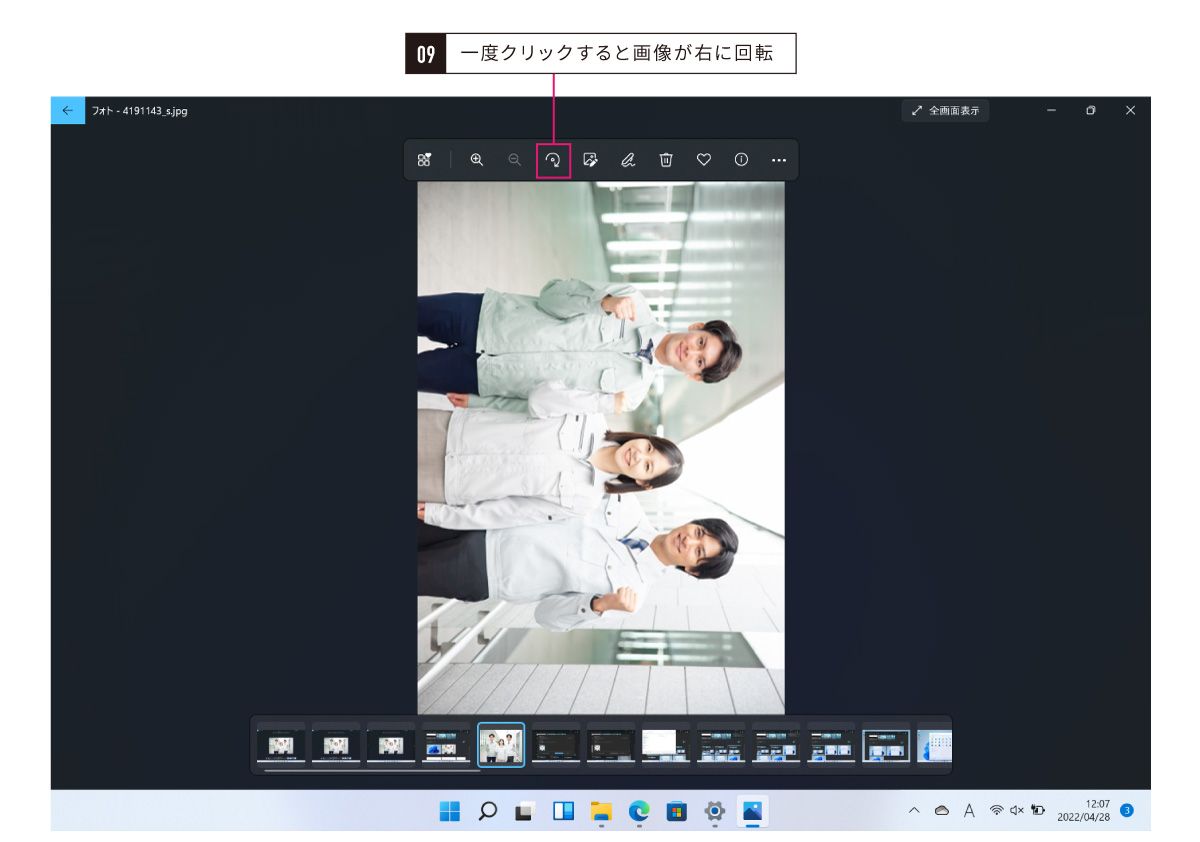Add photo to favorites with heart icon

point(704,159)
